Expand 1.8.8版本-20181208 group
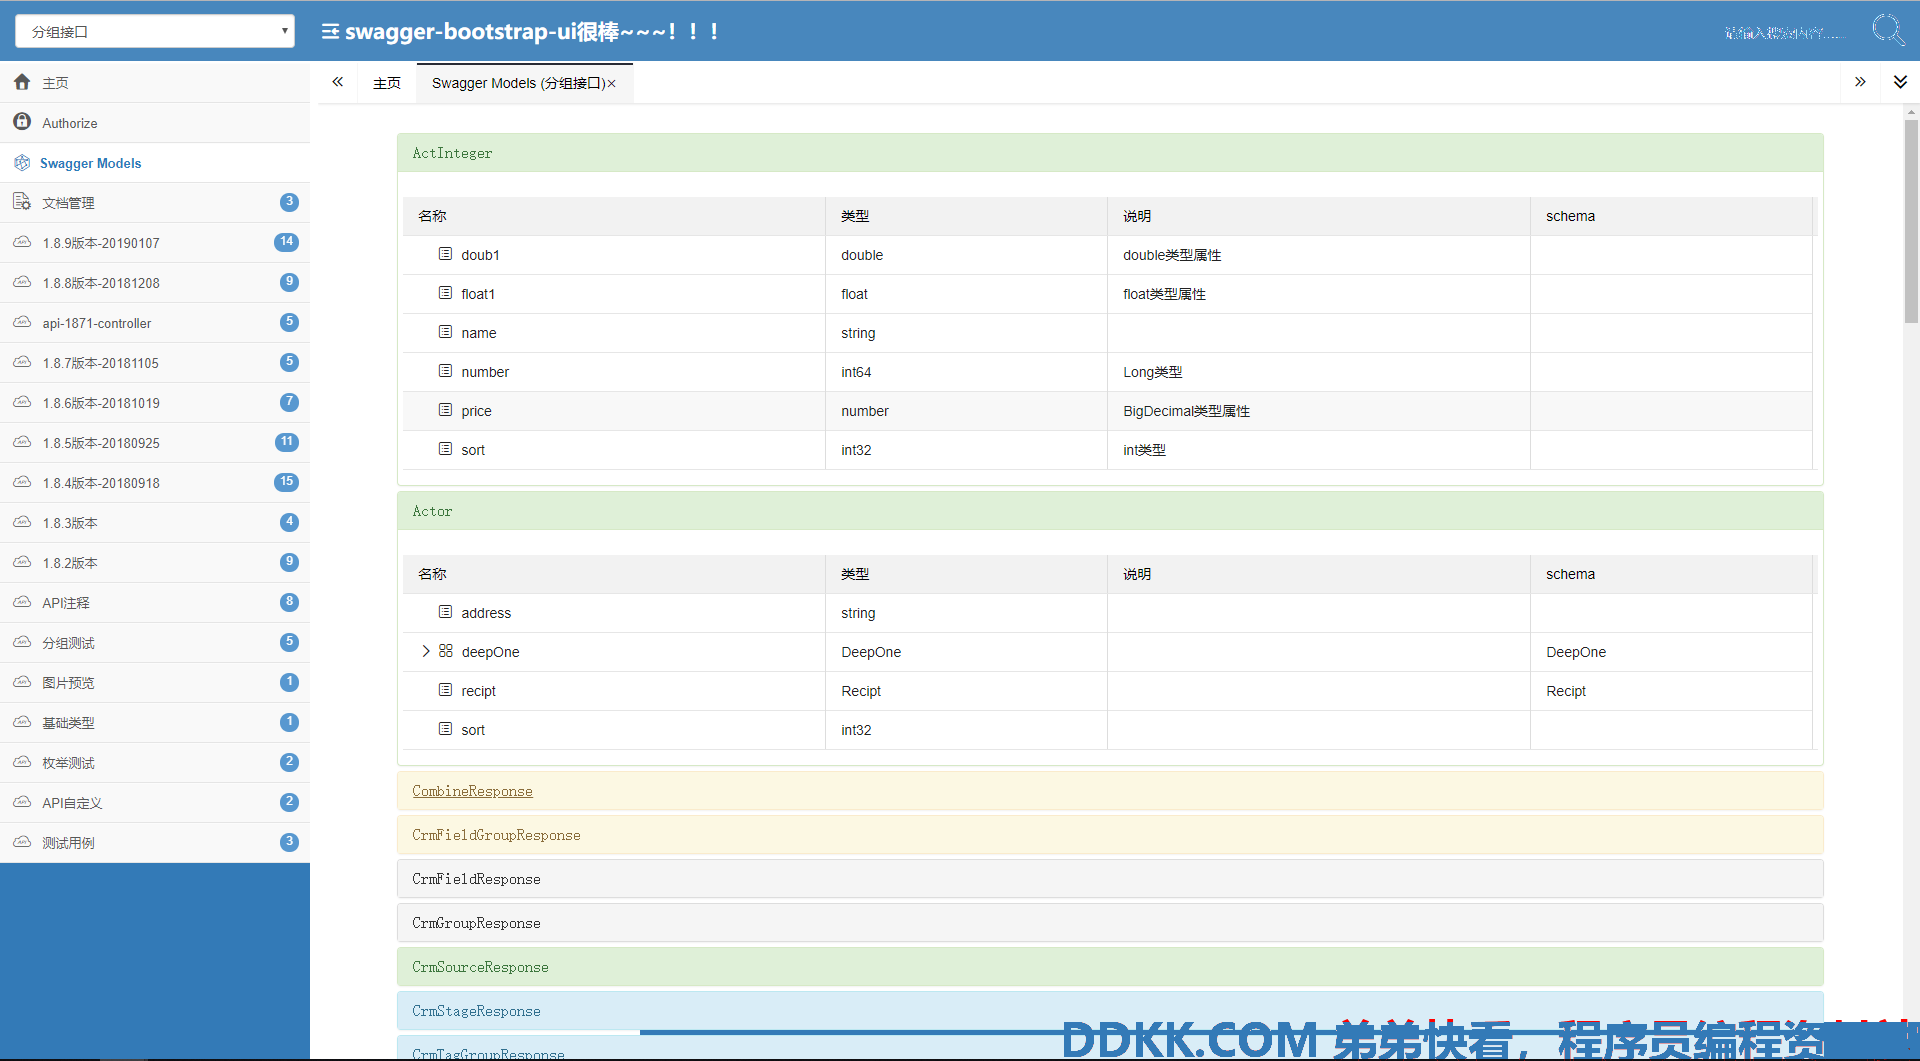This screenshot has width=1920, height=1061. 155,283
